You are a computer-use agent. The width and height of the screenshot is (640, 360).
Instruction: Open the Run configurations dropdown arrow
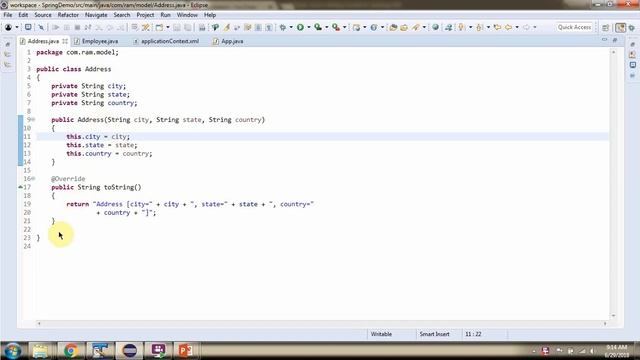pyautogui.click(x=309, y=27)
